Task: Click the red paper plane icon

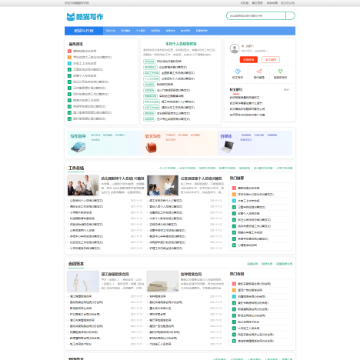Action: pyautogui.click(x=259, y=71)
